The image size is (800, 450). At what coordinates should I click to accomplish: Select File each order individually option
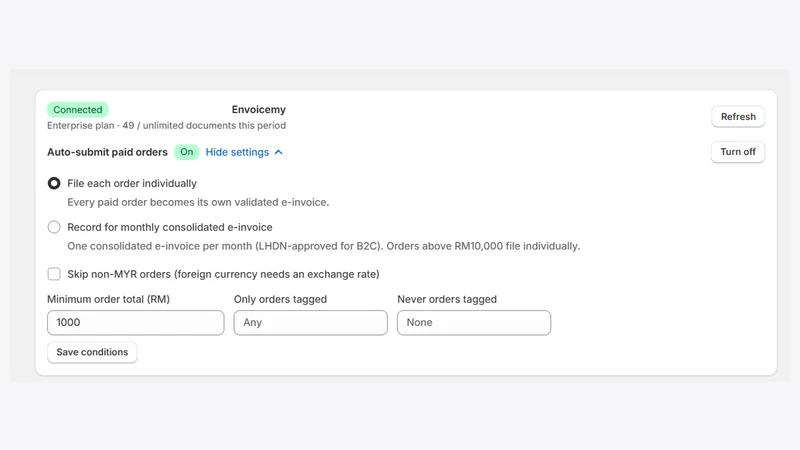(x=54, y=183)
